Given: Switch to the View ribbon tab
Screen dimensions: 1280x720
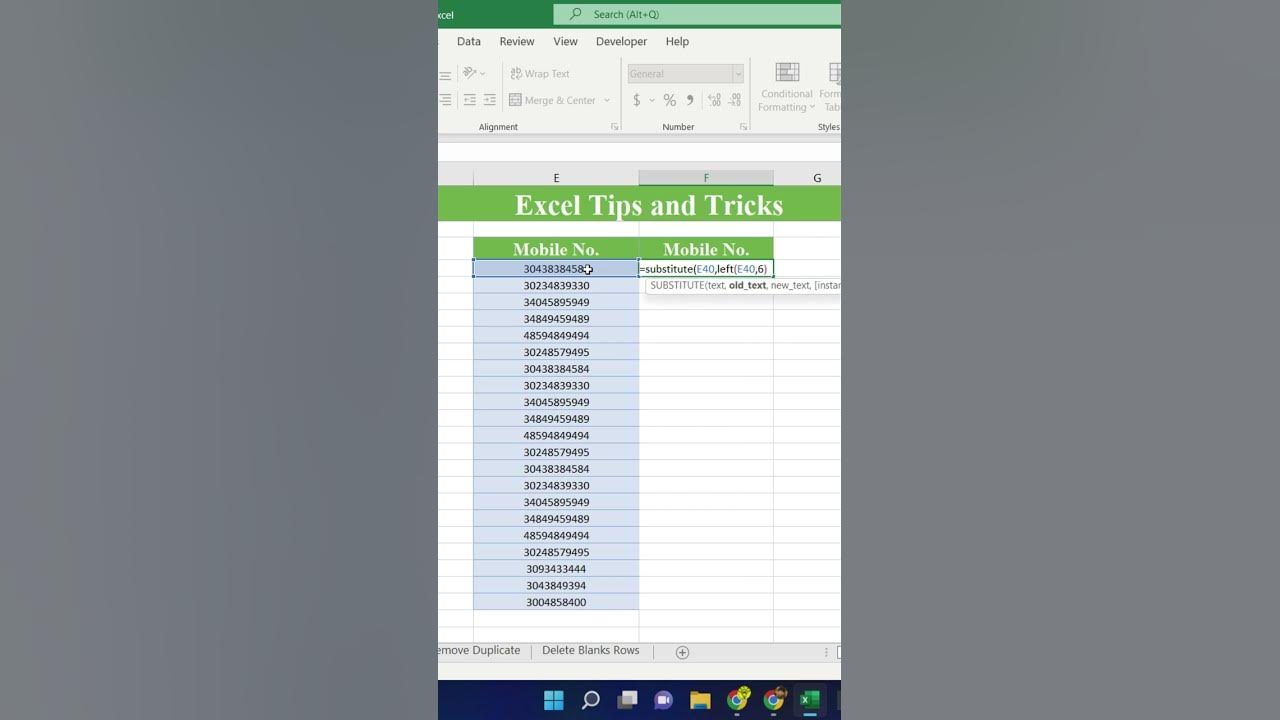Looking at the screenshot, I should click(566, 41).
